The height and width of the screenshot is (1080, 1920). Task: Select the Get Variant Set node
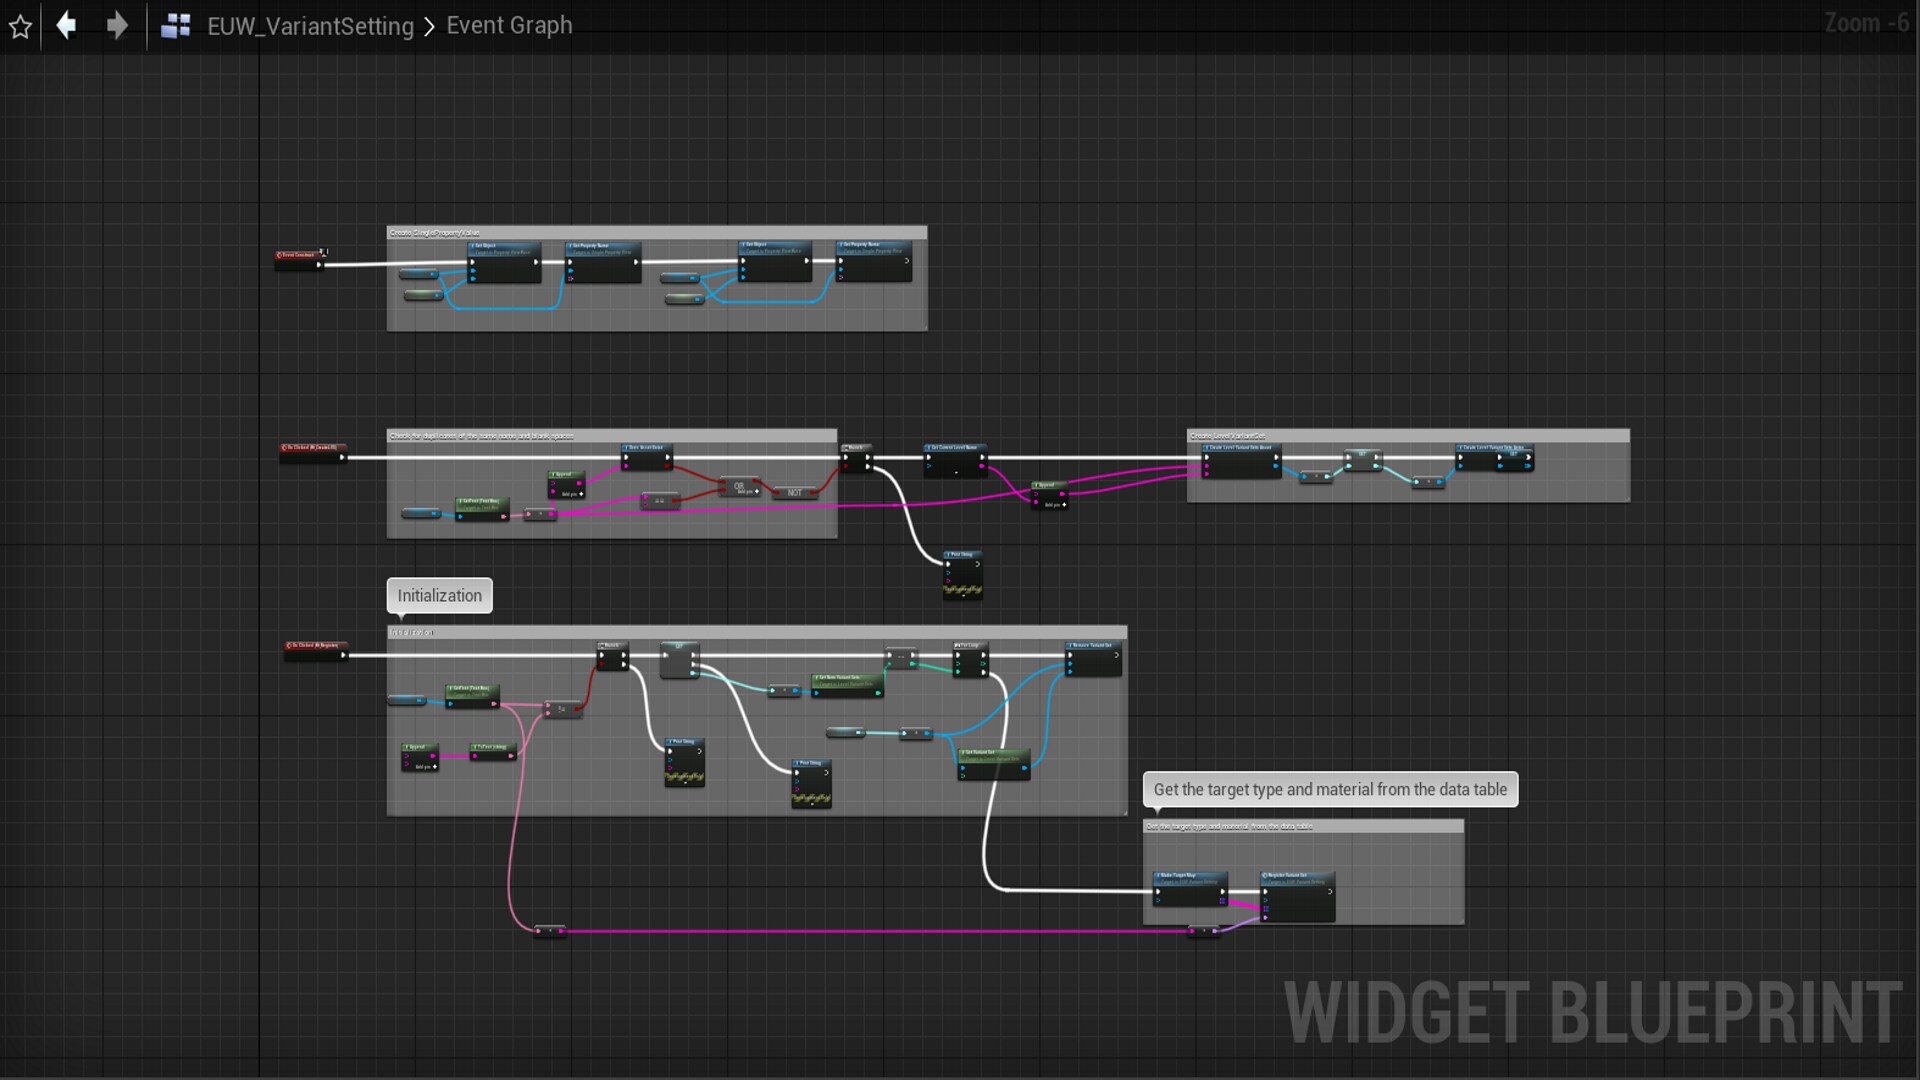click(x=993, y=764)
